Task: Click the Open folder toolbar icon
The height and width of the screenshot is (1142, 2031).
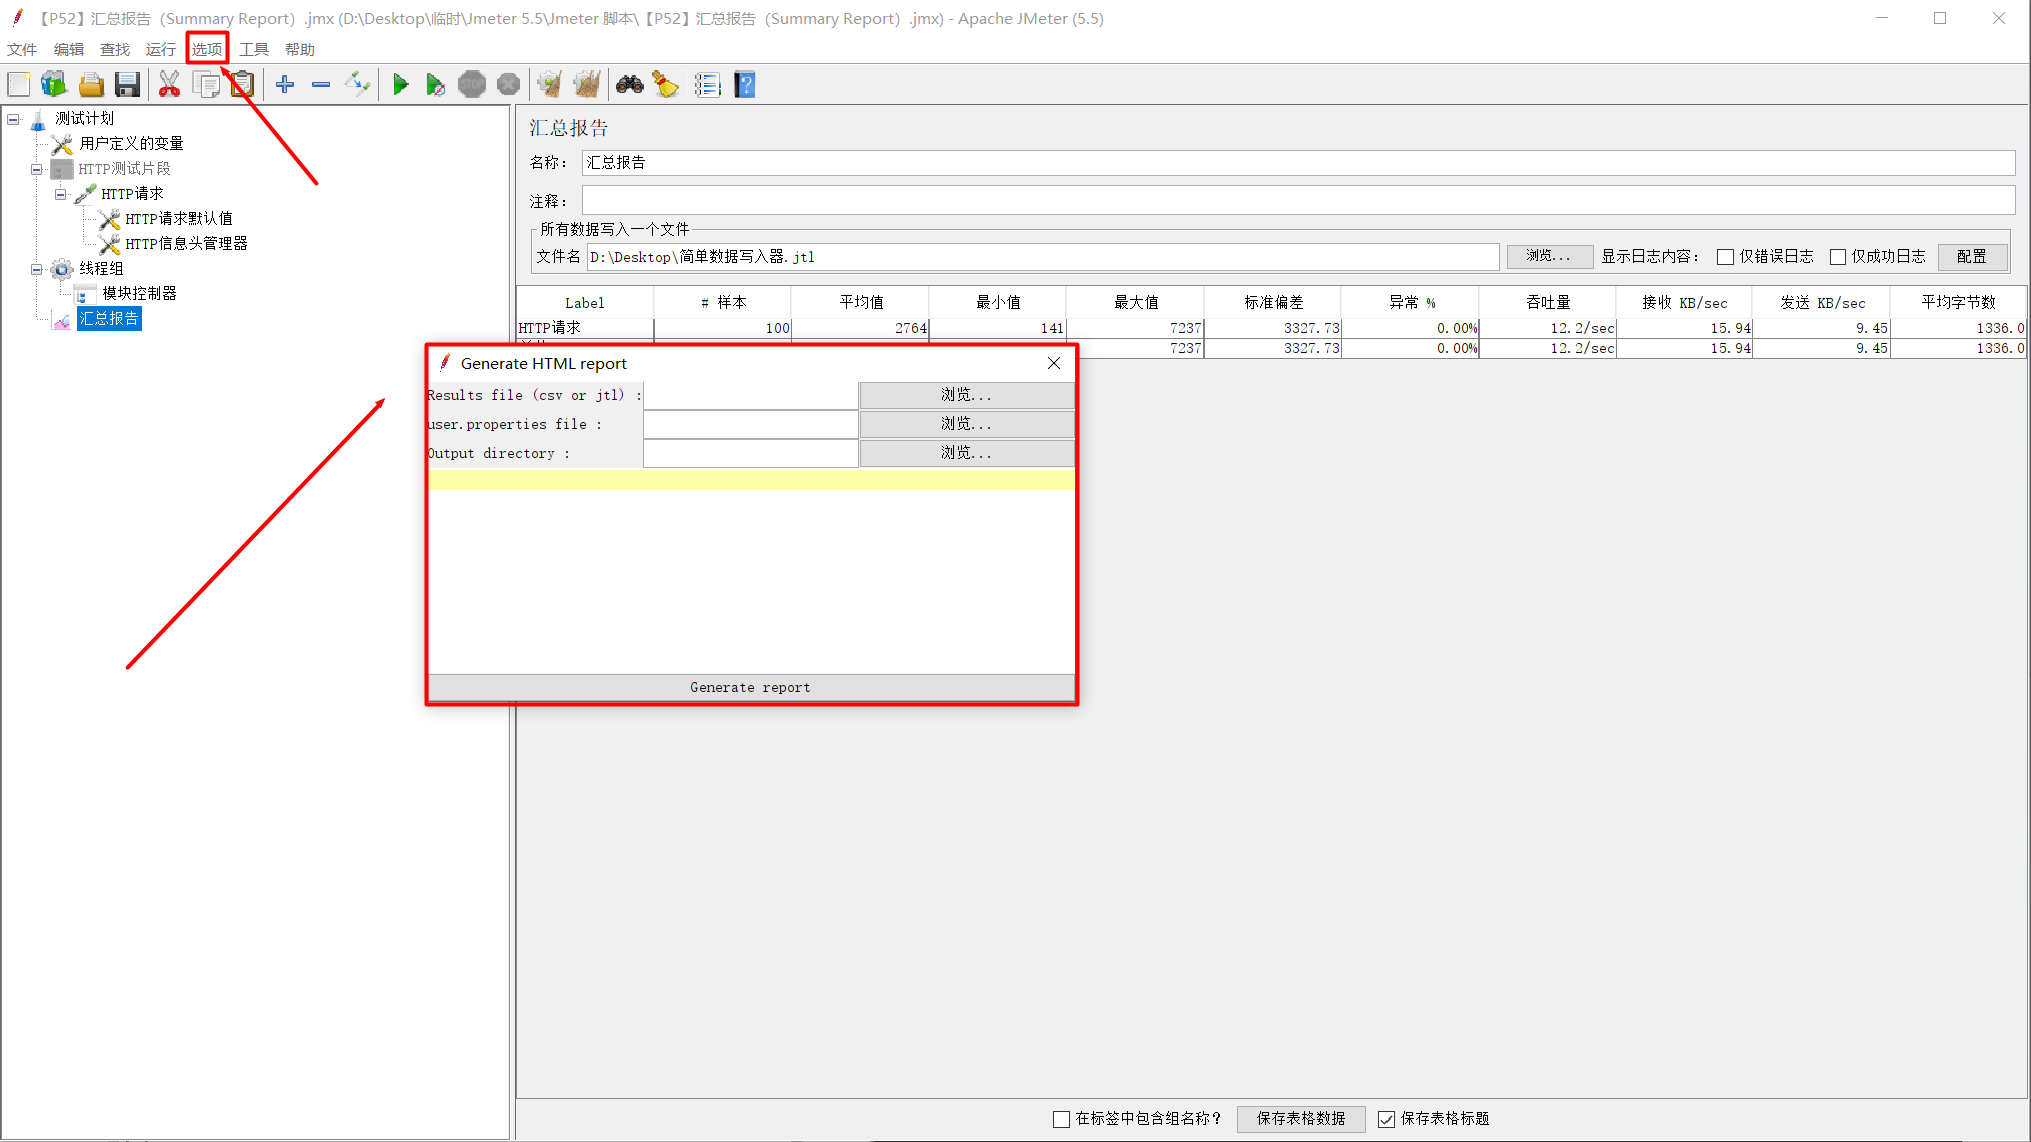Action: point(91,85)
